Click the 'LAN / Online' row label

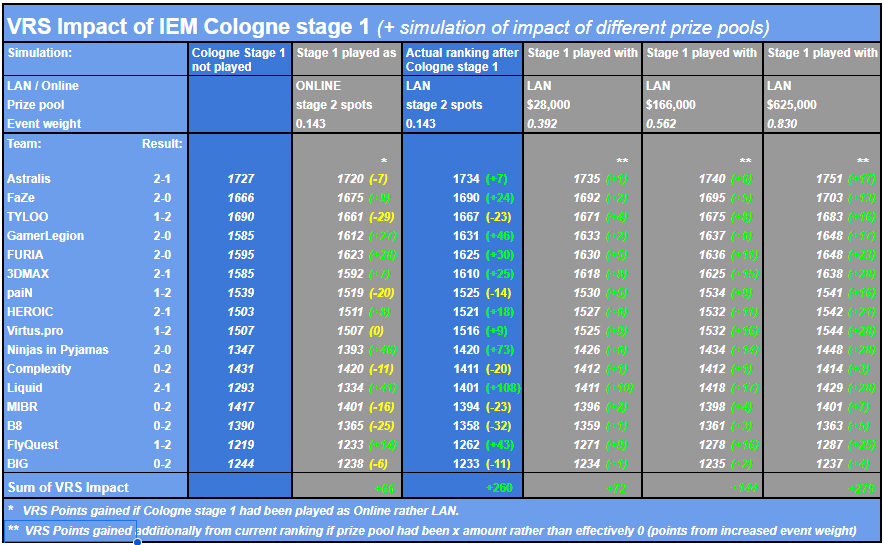pyautogui.click(x=43, y=86)
